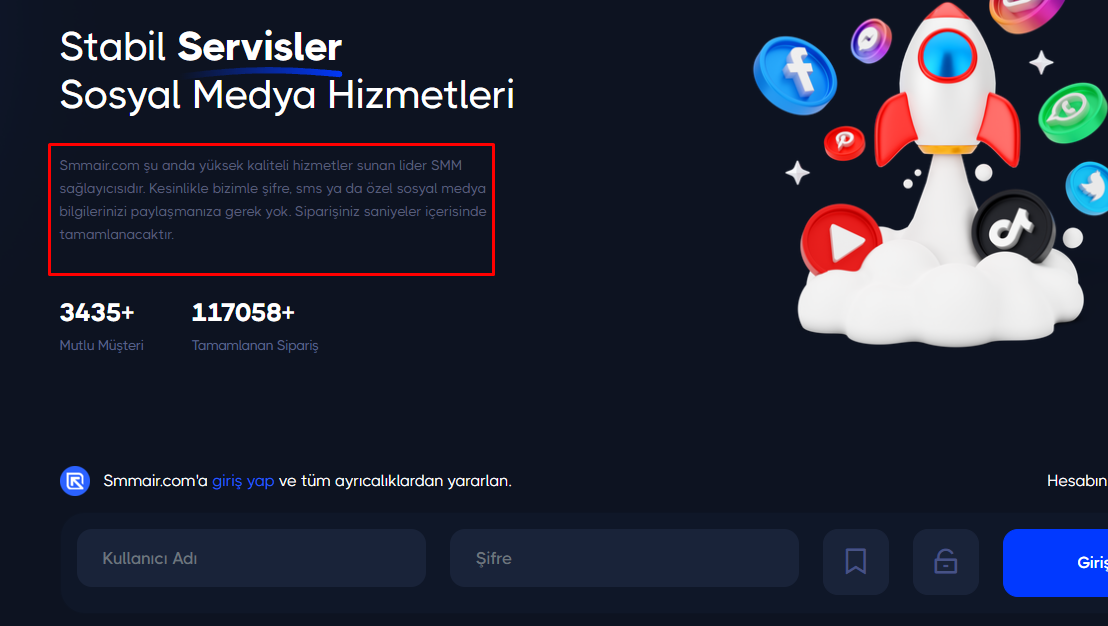This screenshot has height=626, width=1108.
Task: Click the padlock icon button
Action: (945, 562)
